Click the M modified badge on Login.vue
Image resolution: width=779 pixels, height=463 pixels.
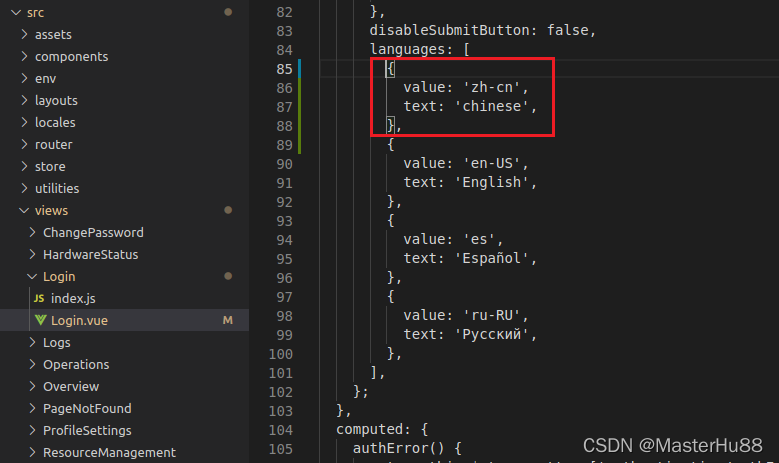click(x=228, y=320)
